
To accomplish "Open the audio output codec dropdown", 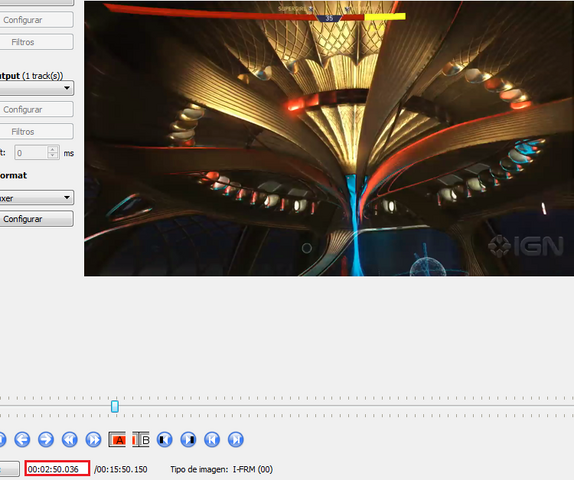I will pyautogui.click(x=36, y=88).
